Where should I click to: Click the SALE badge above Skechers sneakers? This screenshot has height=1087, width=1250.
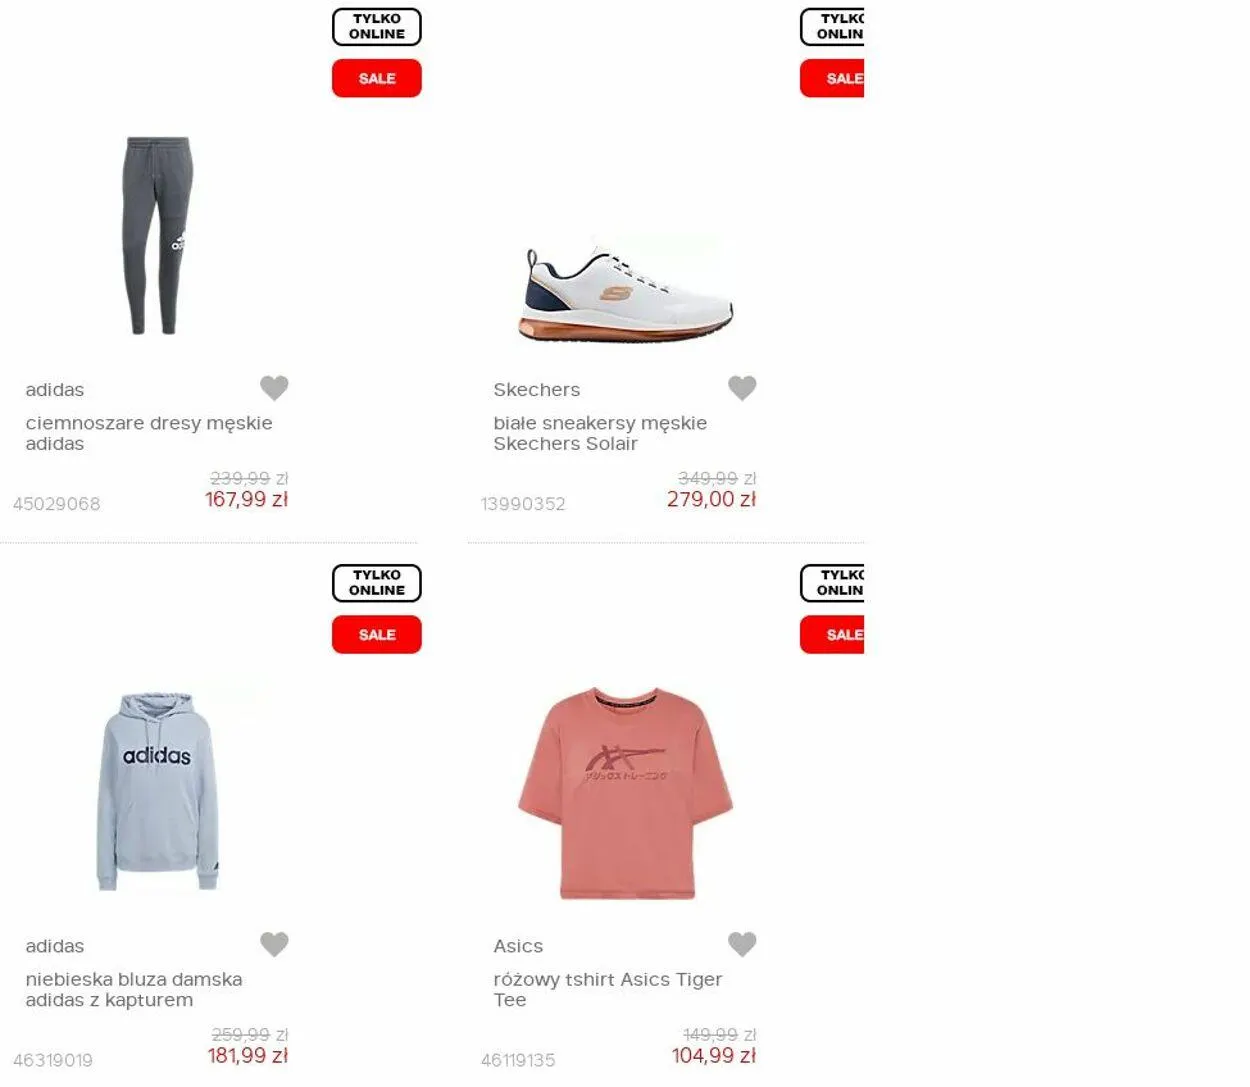point(832,78)
